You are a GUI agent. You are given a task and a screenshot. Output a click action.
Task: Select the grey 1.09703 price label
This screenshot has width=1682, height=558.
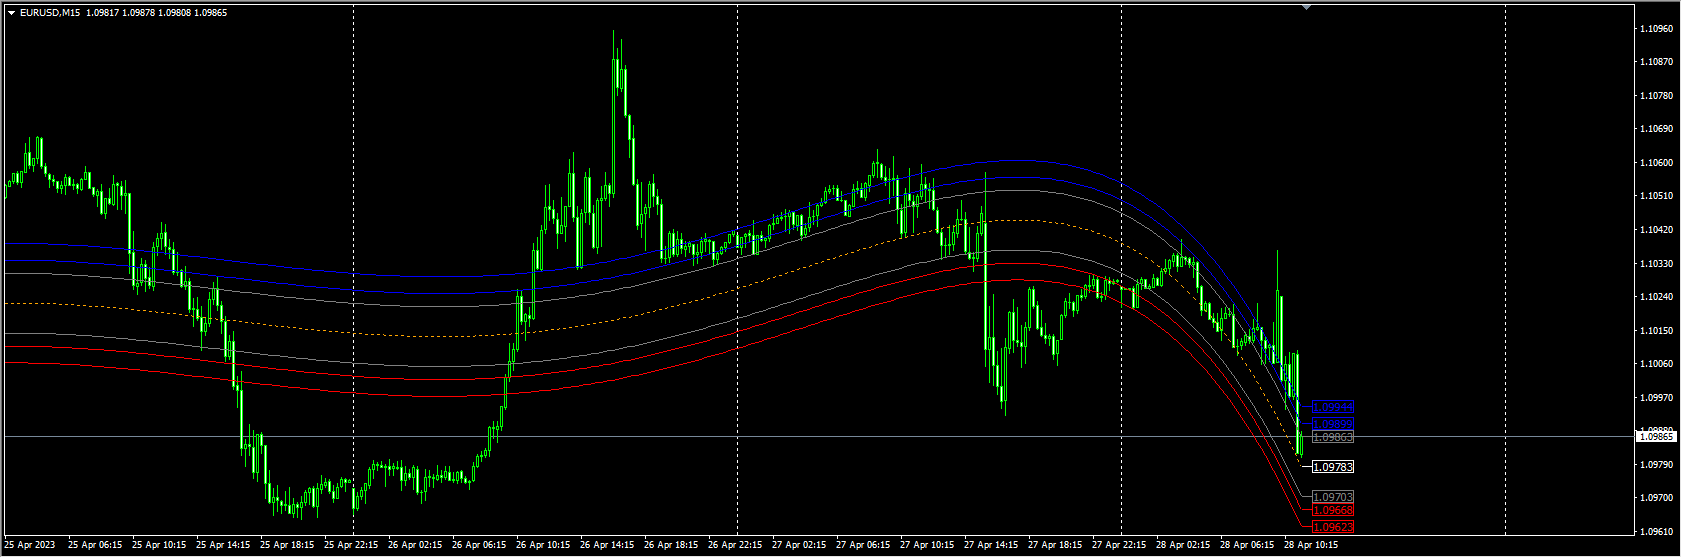pyautogui.click(x=1333, y=497)
